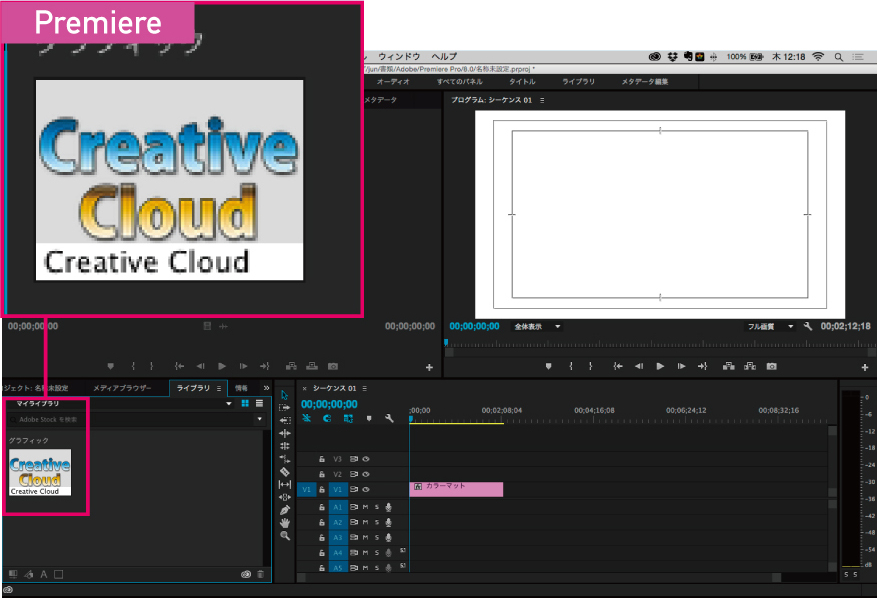Open Dropbox menu bar icon
The width and height of the screenshot is (877, 598).
pos(672,56)
